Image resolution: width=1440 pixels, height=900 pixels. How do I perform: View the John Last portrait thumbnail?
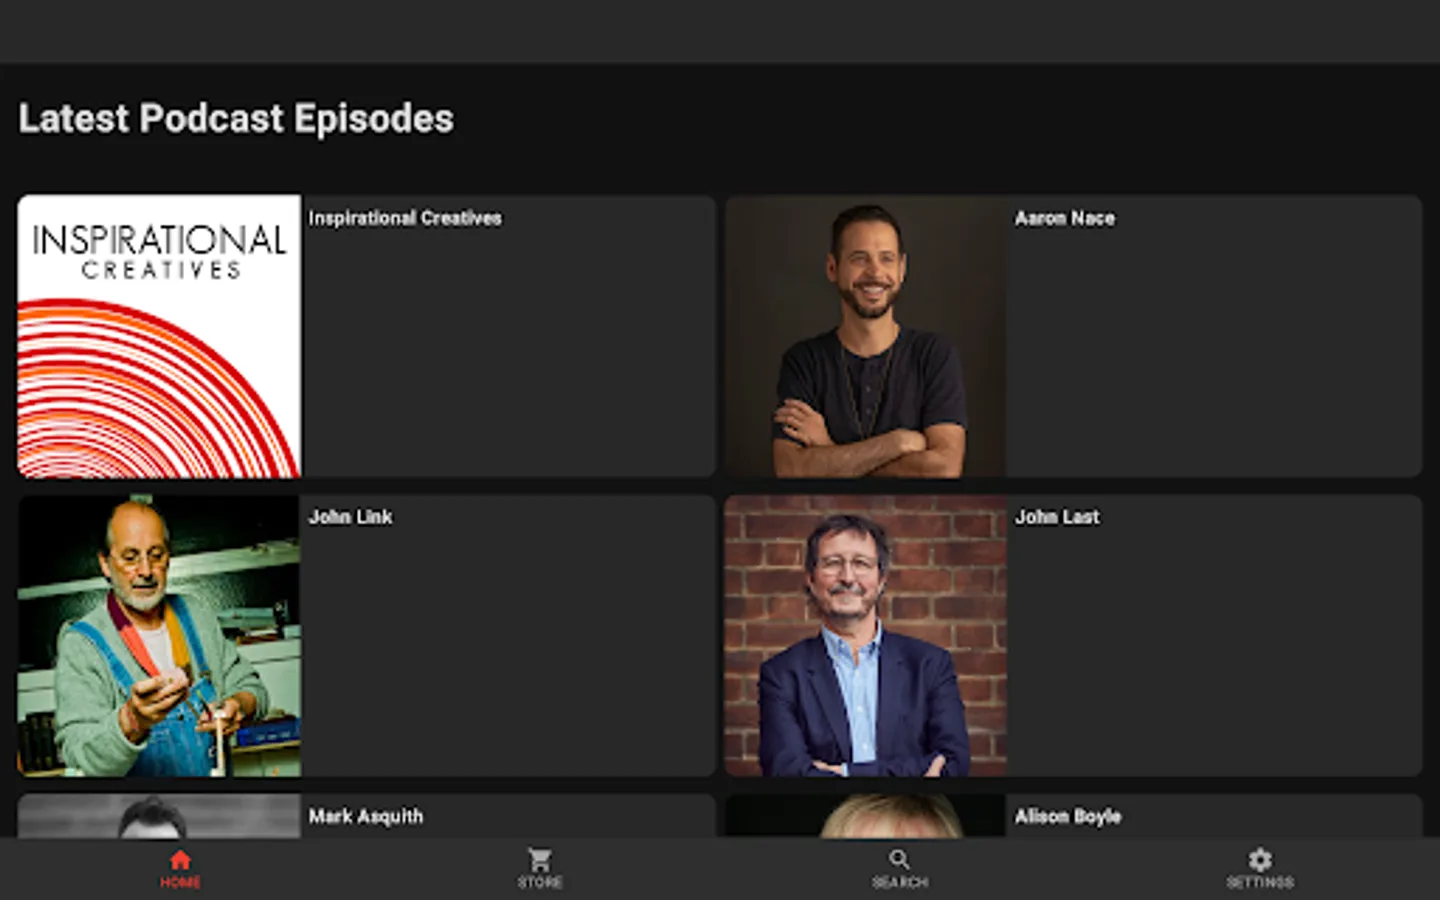click(866, 636)
